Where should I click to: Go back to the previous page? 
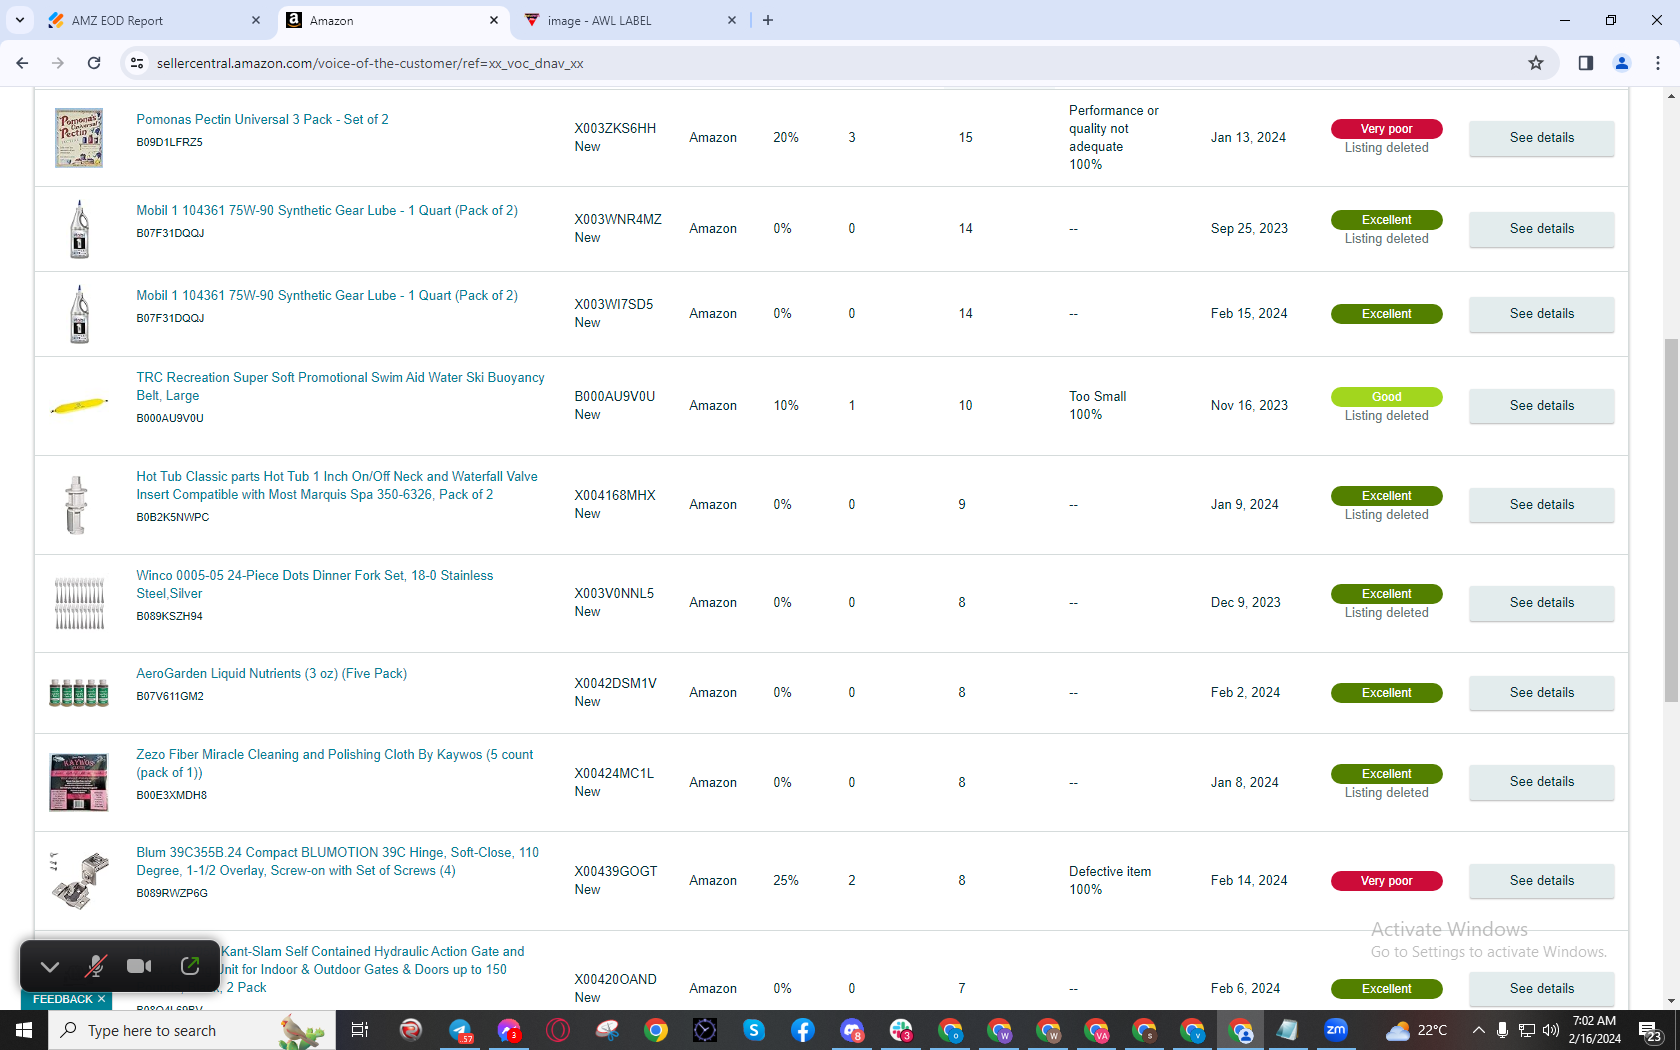tap(22, 63)
